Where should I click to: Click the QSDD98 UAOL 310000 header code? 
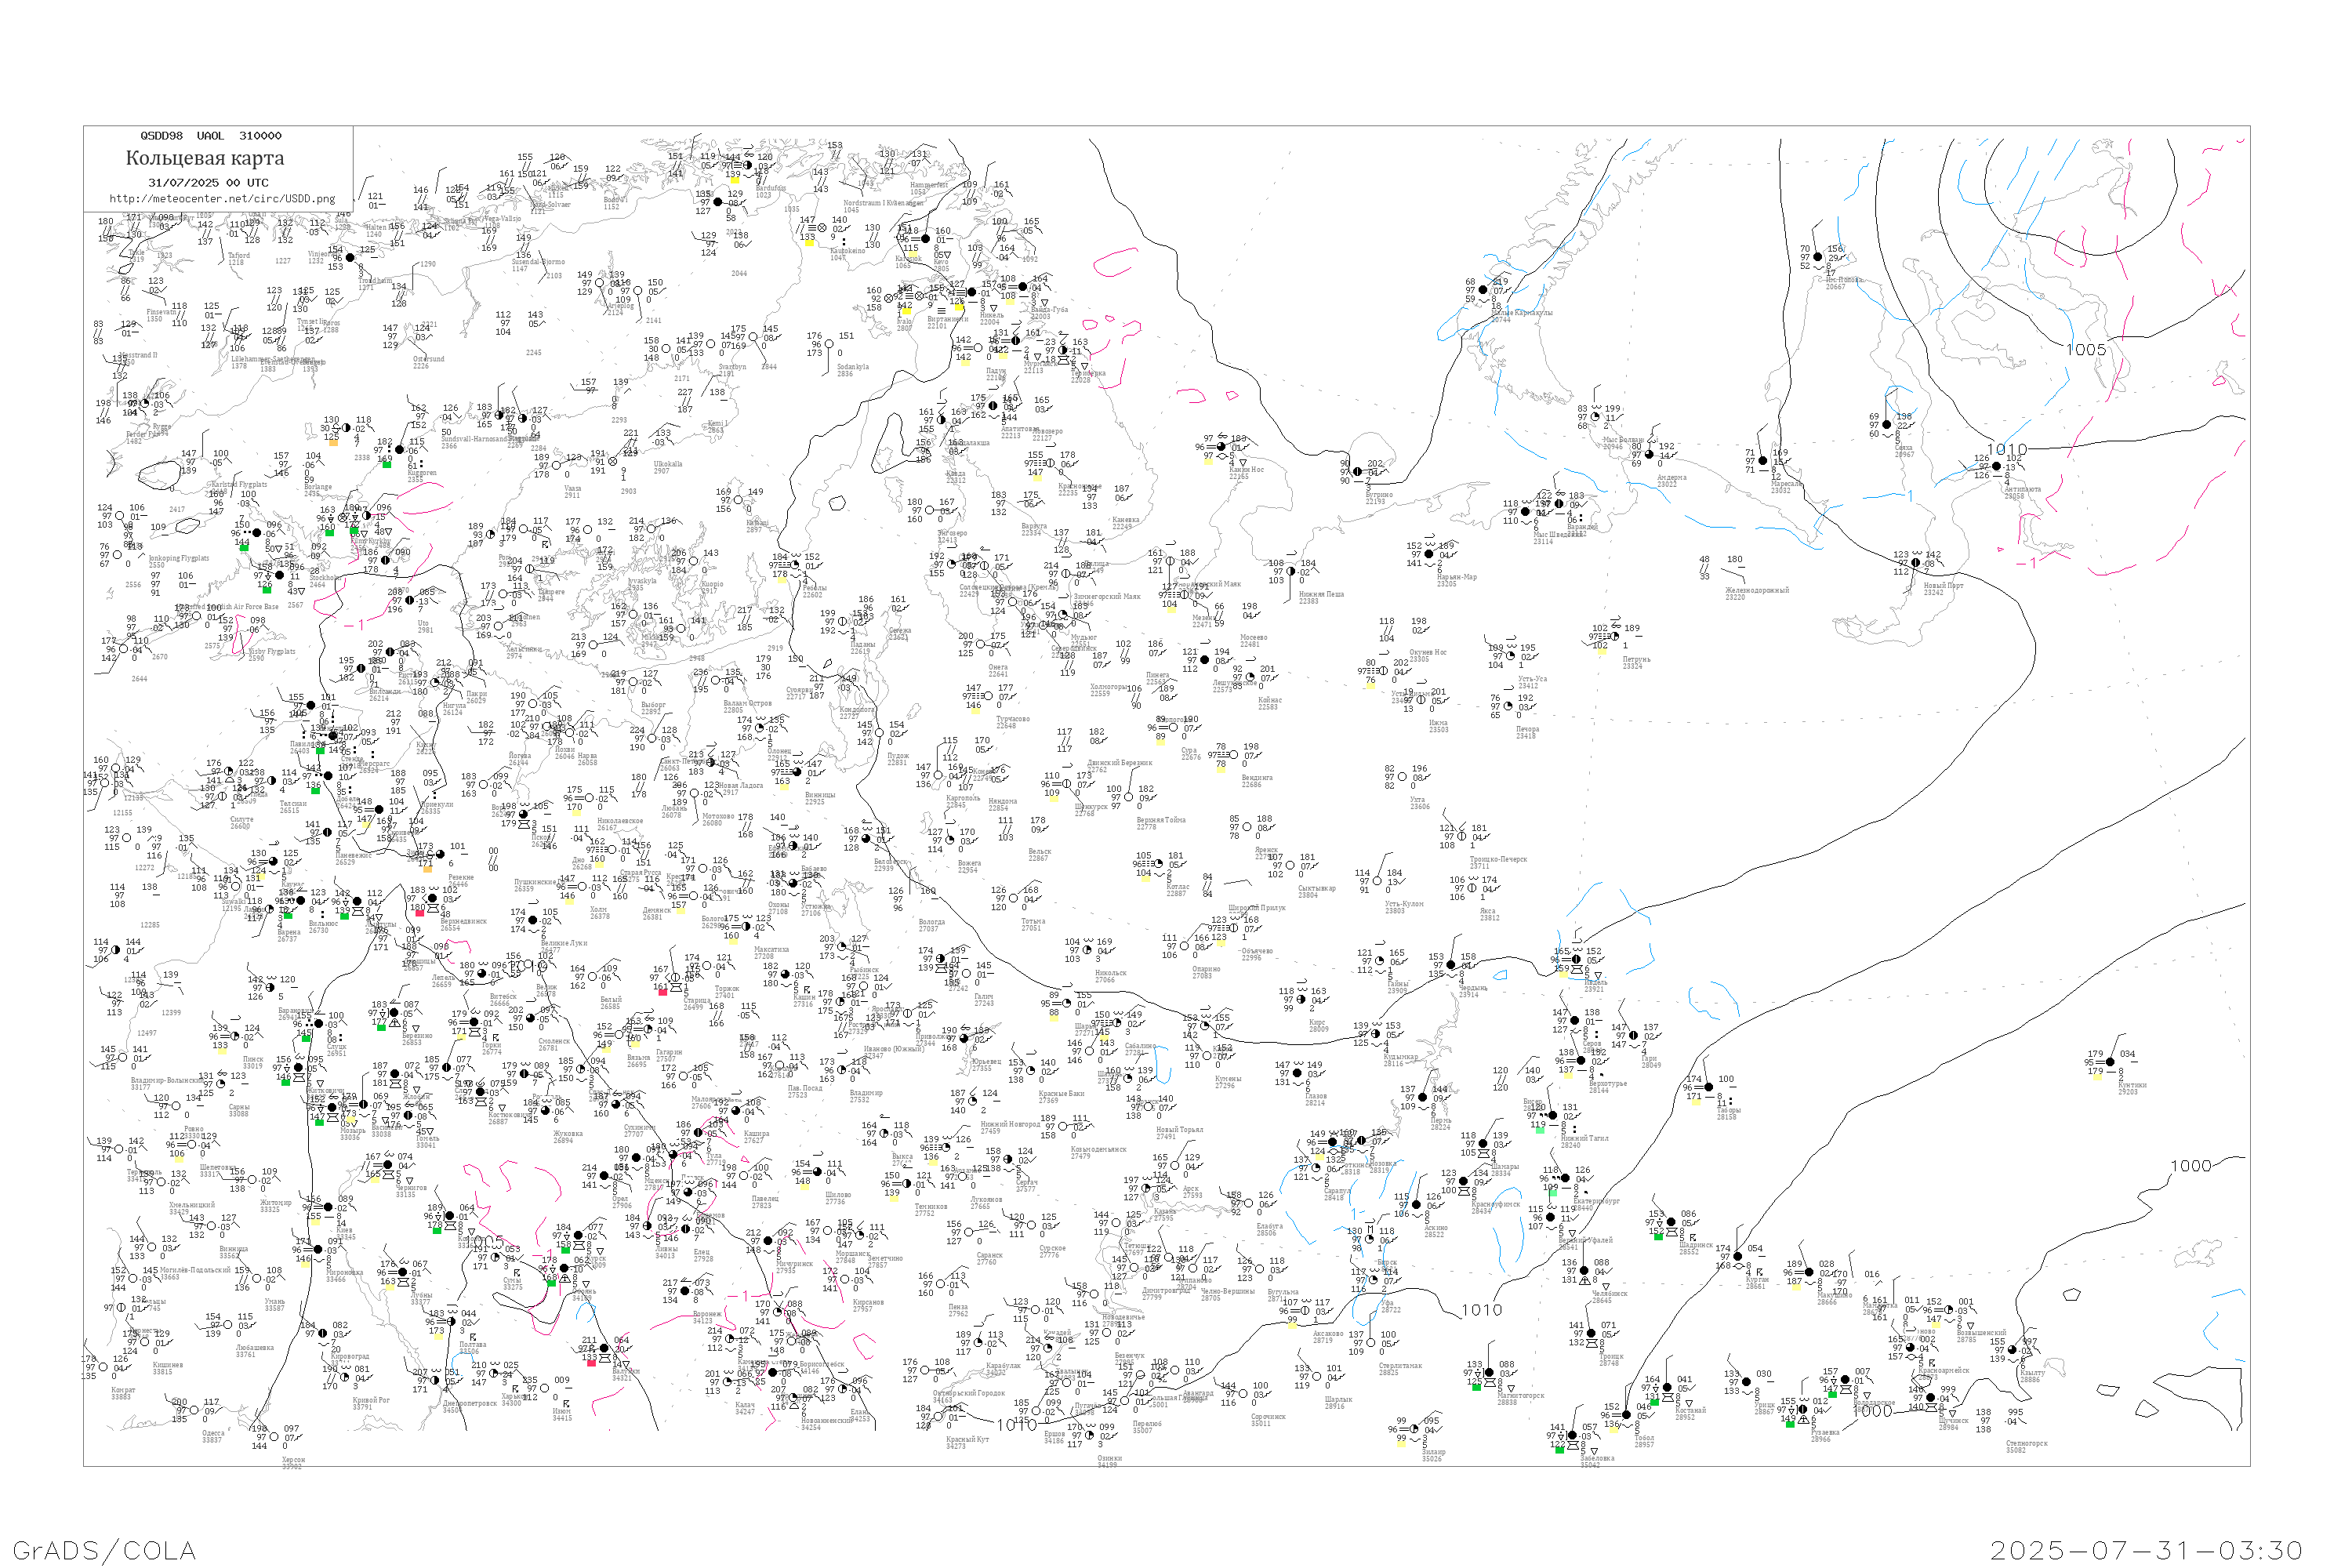tap(210, 136)
